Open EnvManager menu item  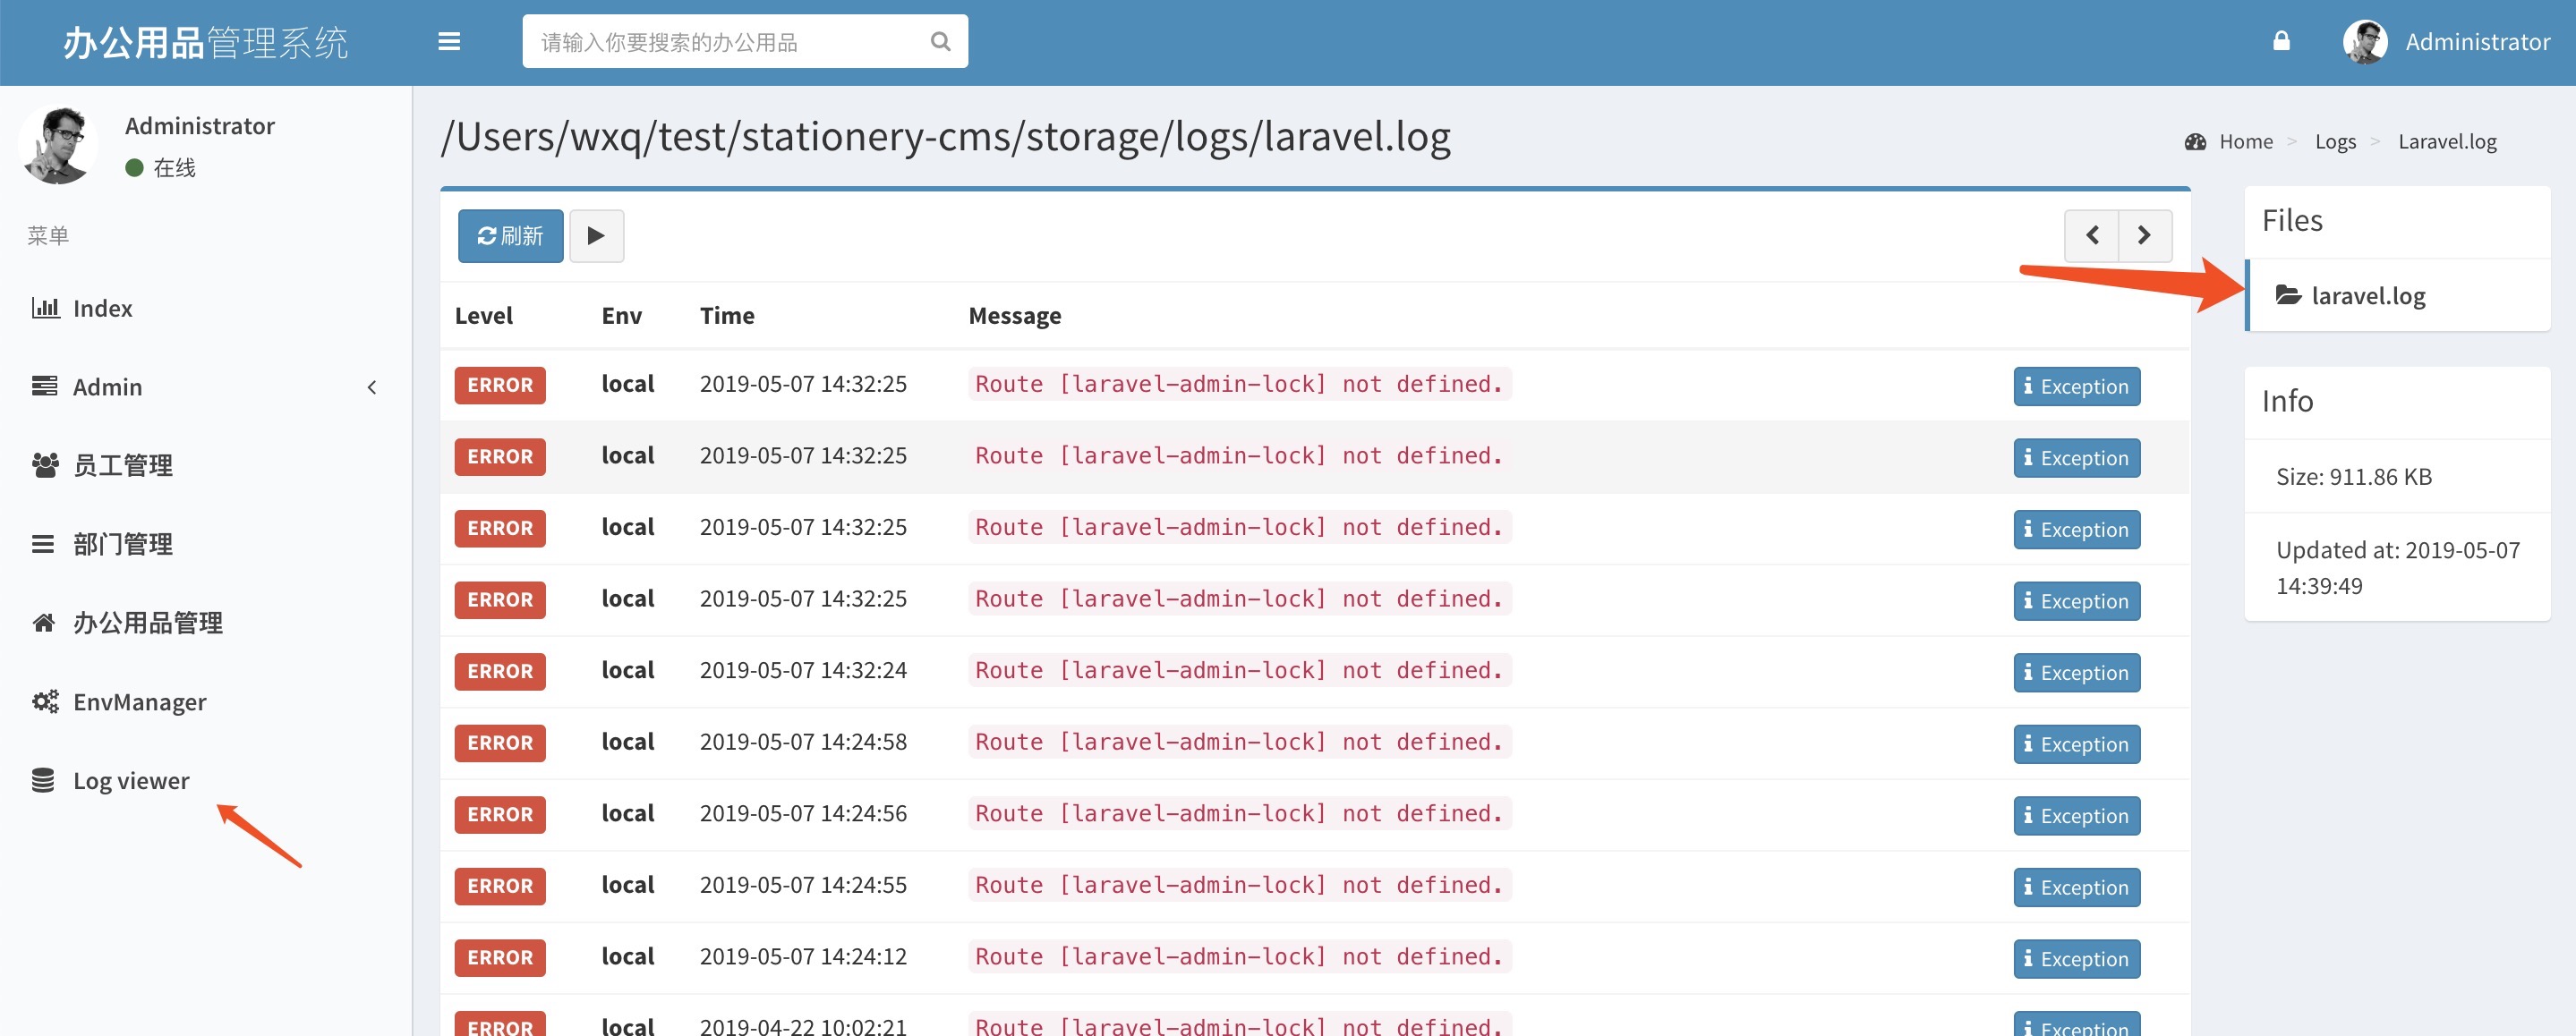pyautogui.click(x=139, y=702)
